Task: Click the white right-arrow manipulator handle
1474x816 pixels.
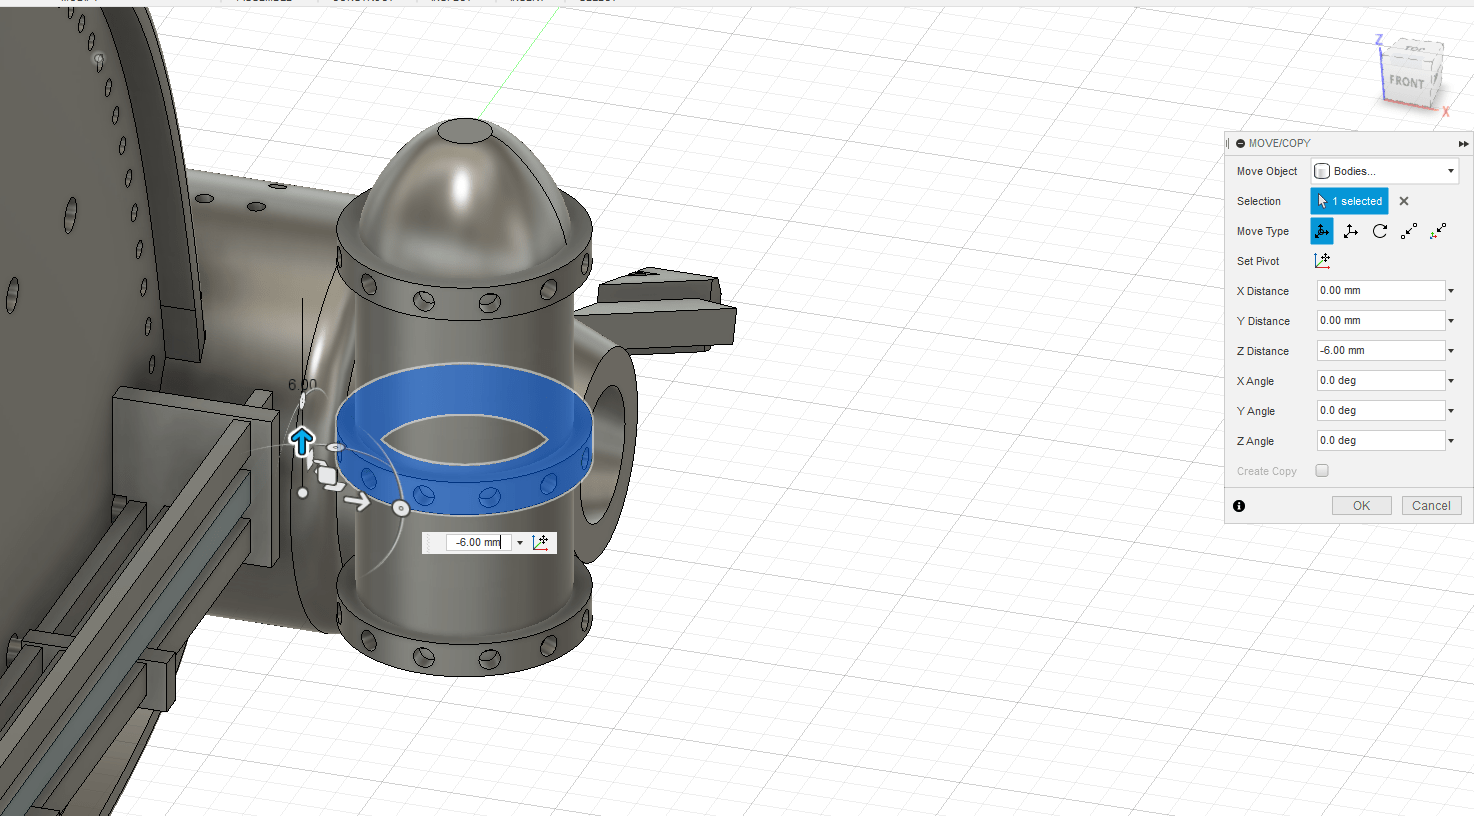Action: [357, 501]
